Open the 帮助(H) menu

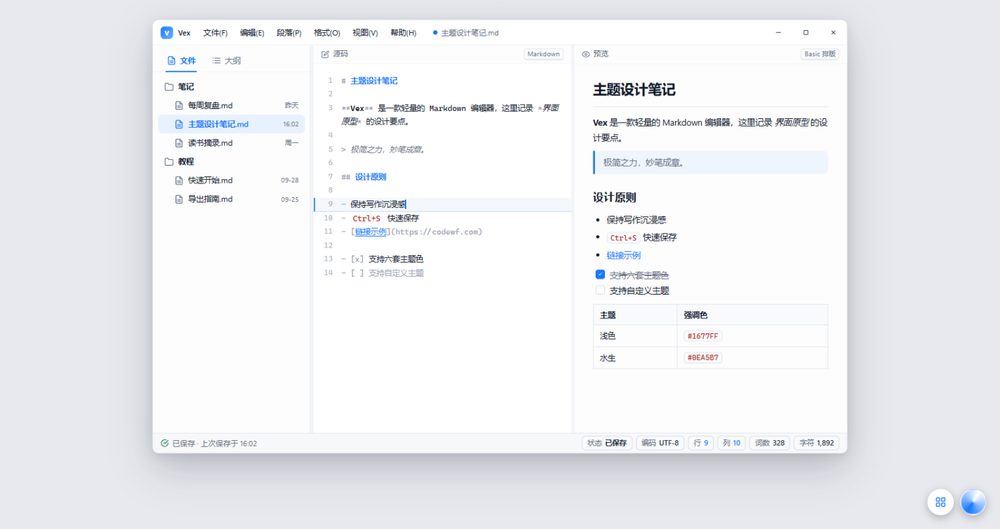point(403,33)
